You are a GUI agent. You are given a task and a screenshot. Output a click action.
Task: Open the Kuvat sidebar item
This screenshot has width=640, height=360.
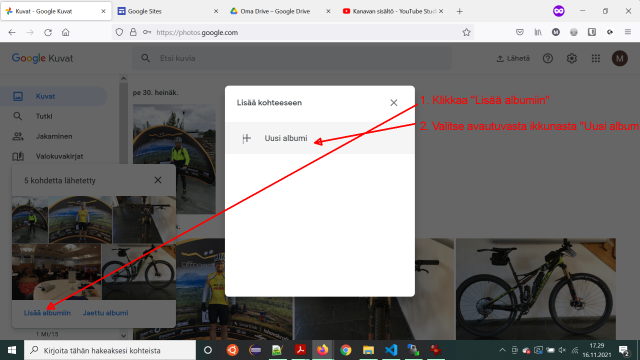[x=53, y=96]
